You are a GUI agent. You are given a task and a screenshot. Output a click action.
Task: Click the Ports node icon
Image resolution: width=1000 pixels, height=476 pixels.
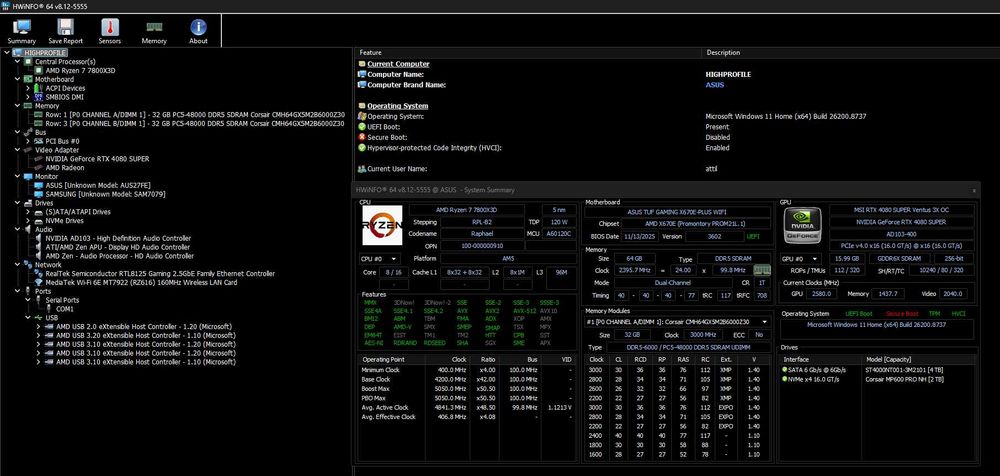point(28,291)
